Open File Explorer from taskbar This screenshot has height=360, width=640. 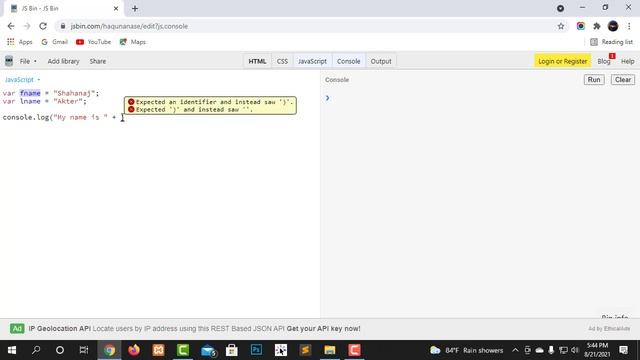(330, 350)
